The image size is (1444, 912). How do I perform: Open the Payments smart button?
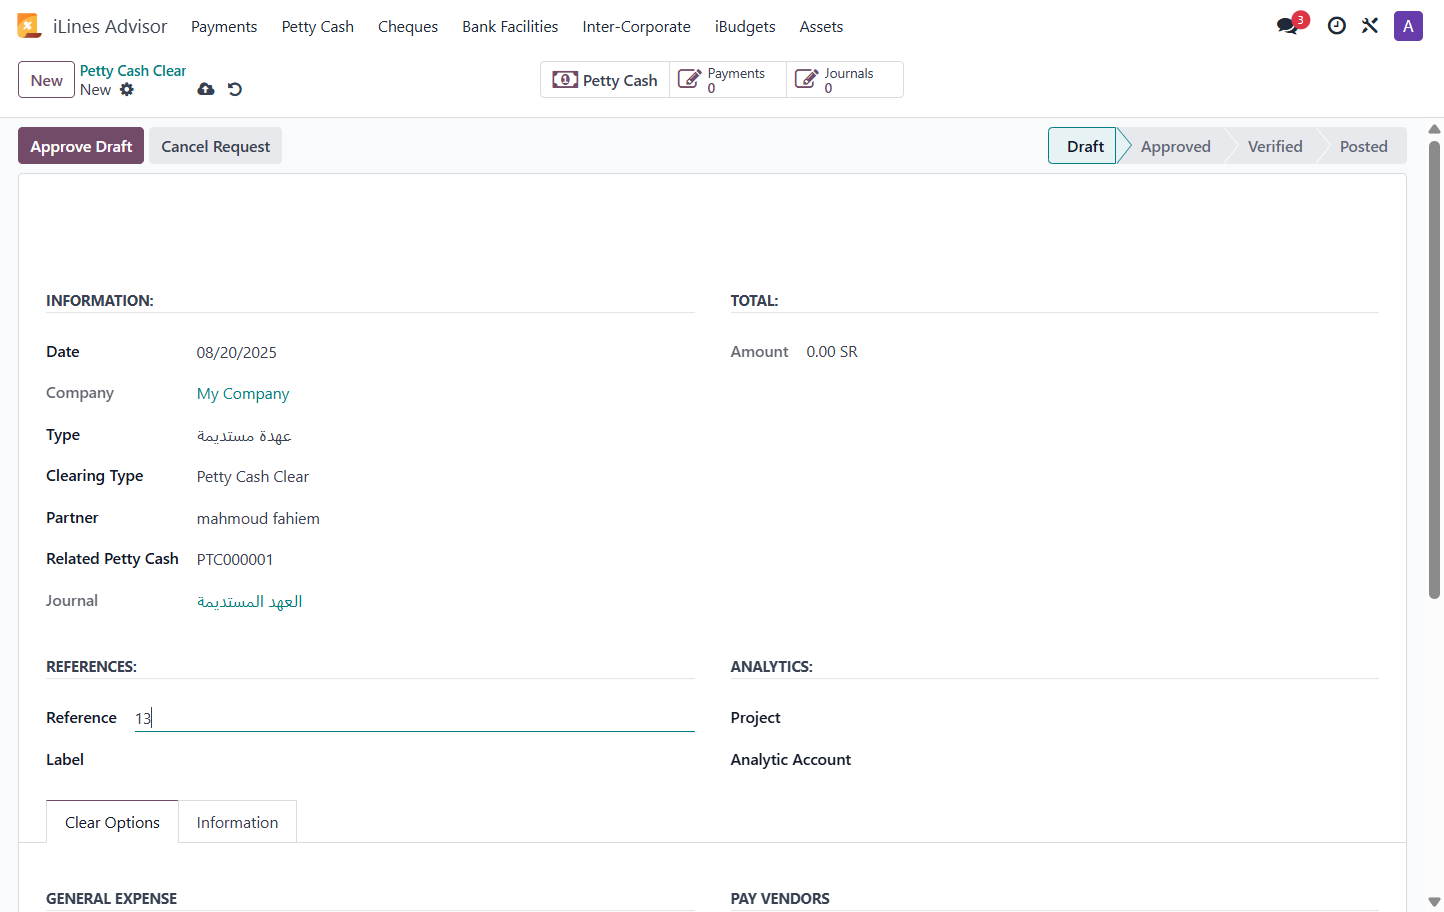728,80
